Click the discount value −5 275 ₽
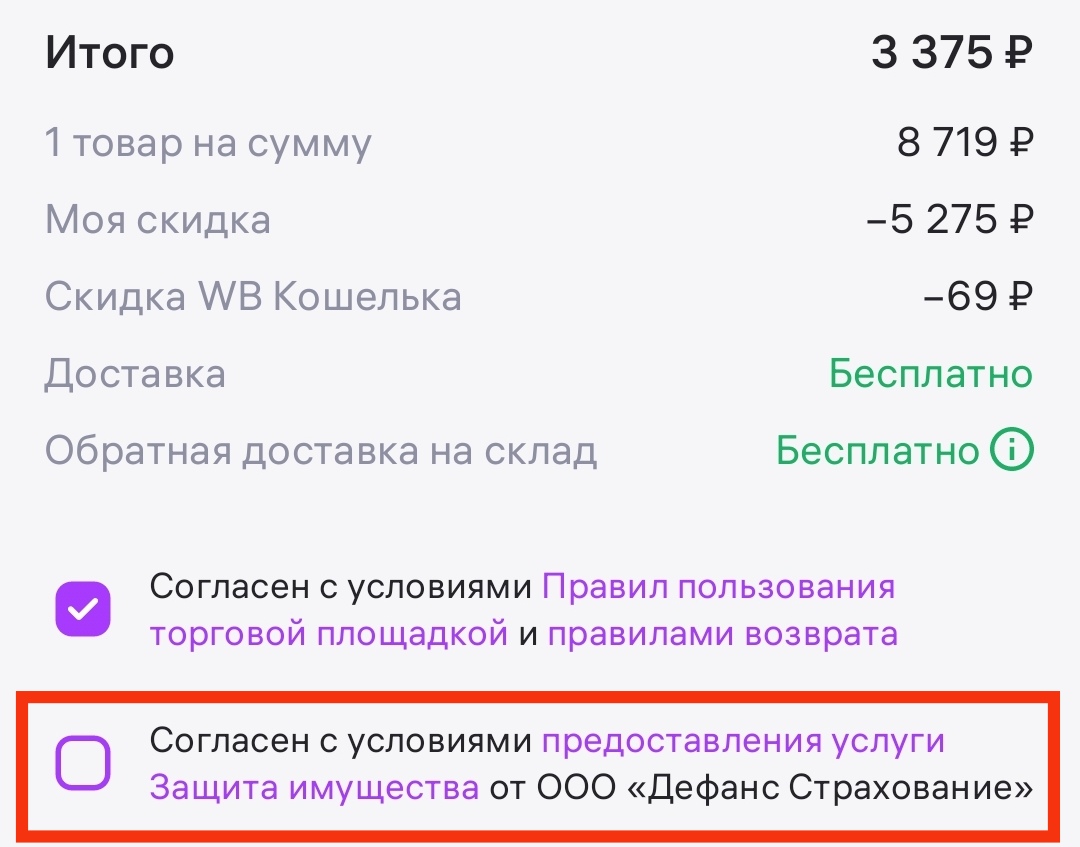 pos(949,220)
